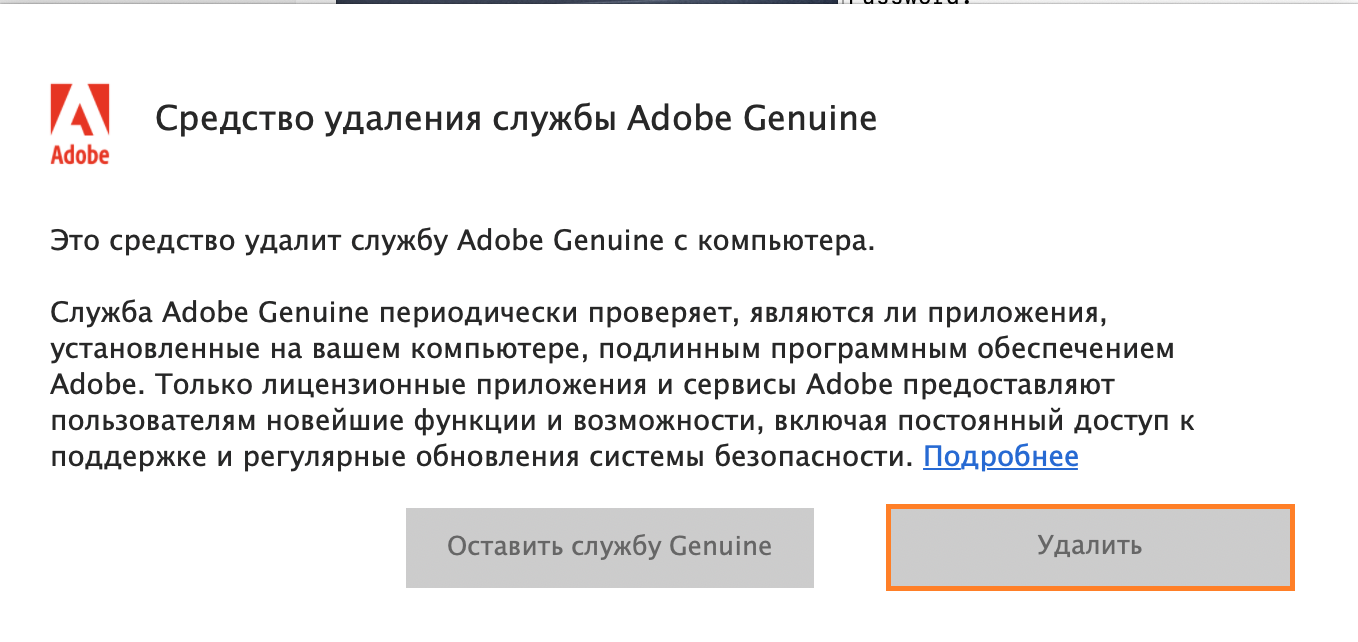Click the sentence Это средство удалит службу
Screen dimensions: 1358x642
(250, 242)
